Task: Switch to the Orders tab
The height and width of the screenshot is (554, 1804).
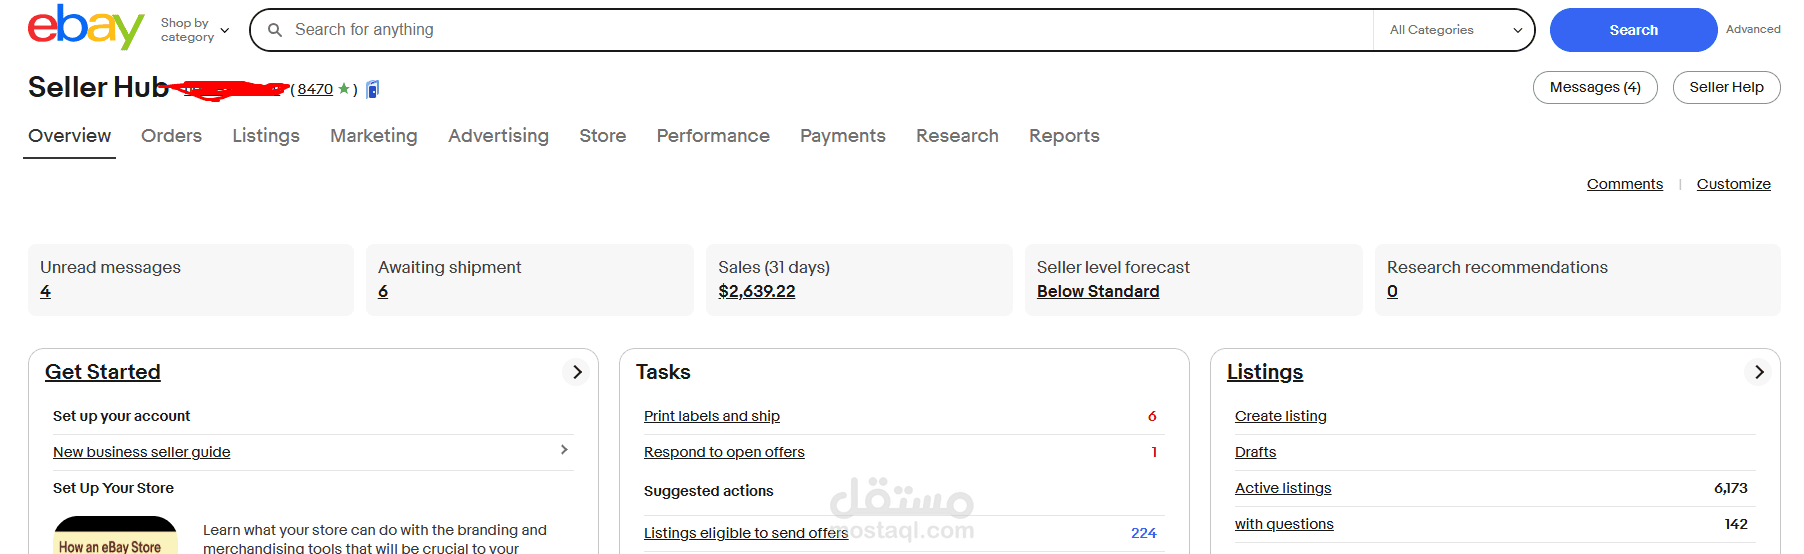Action: click(171, 136)
